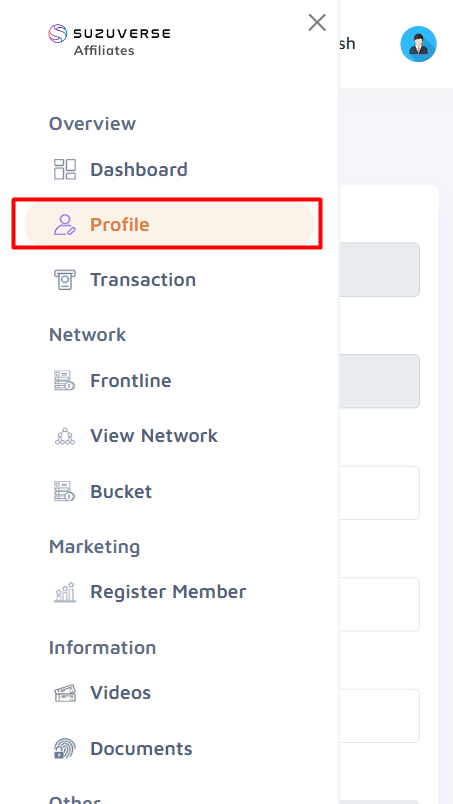
Task: Close the sidebar with the X icon
Action: (317, 23)
